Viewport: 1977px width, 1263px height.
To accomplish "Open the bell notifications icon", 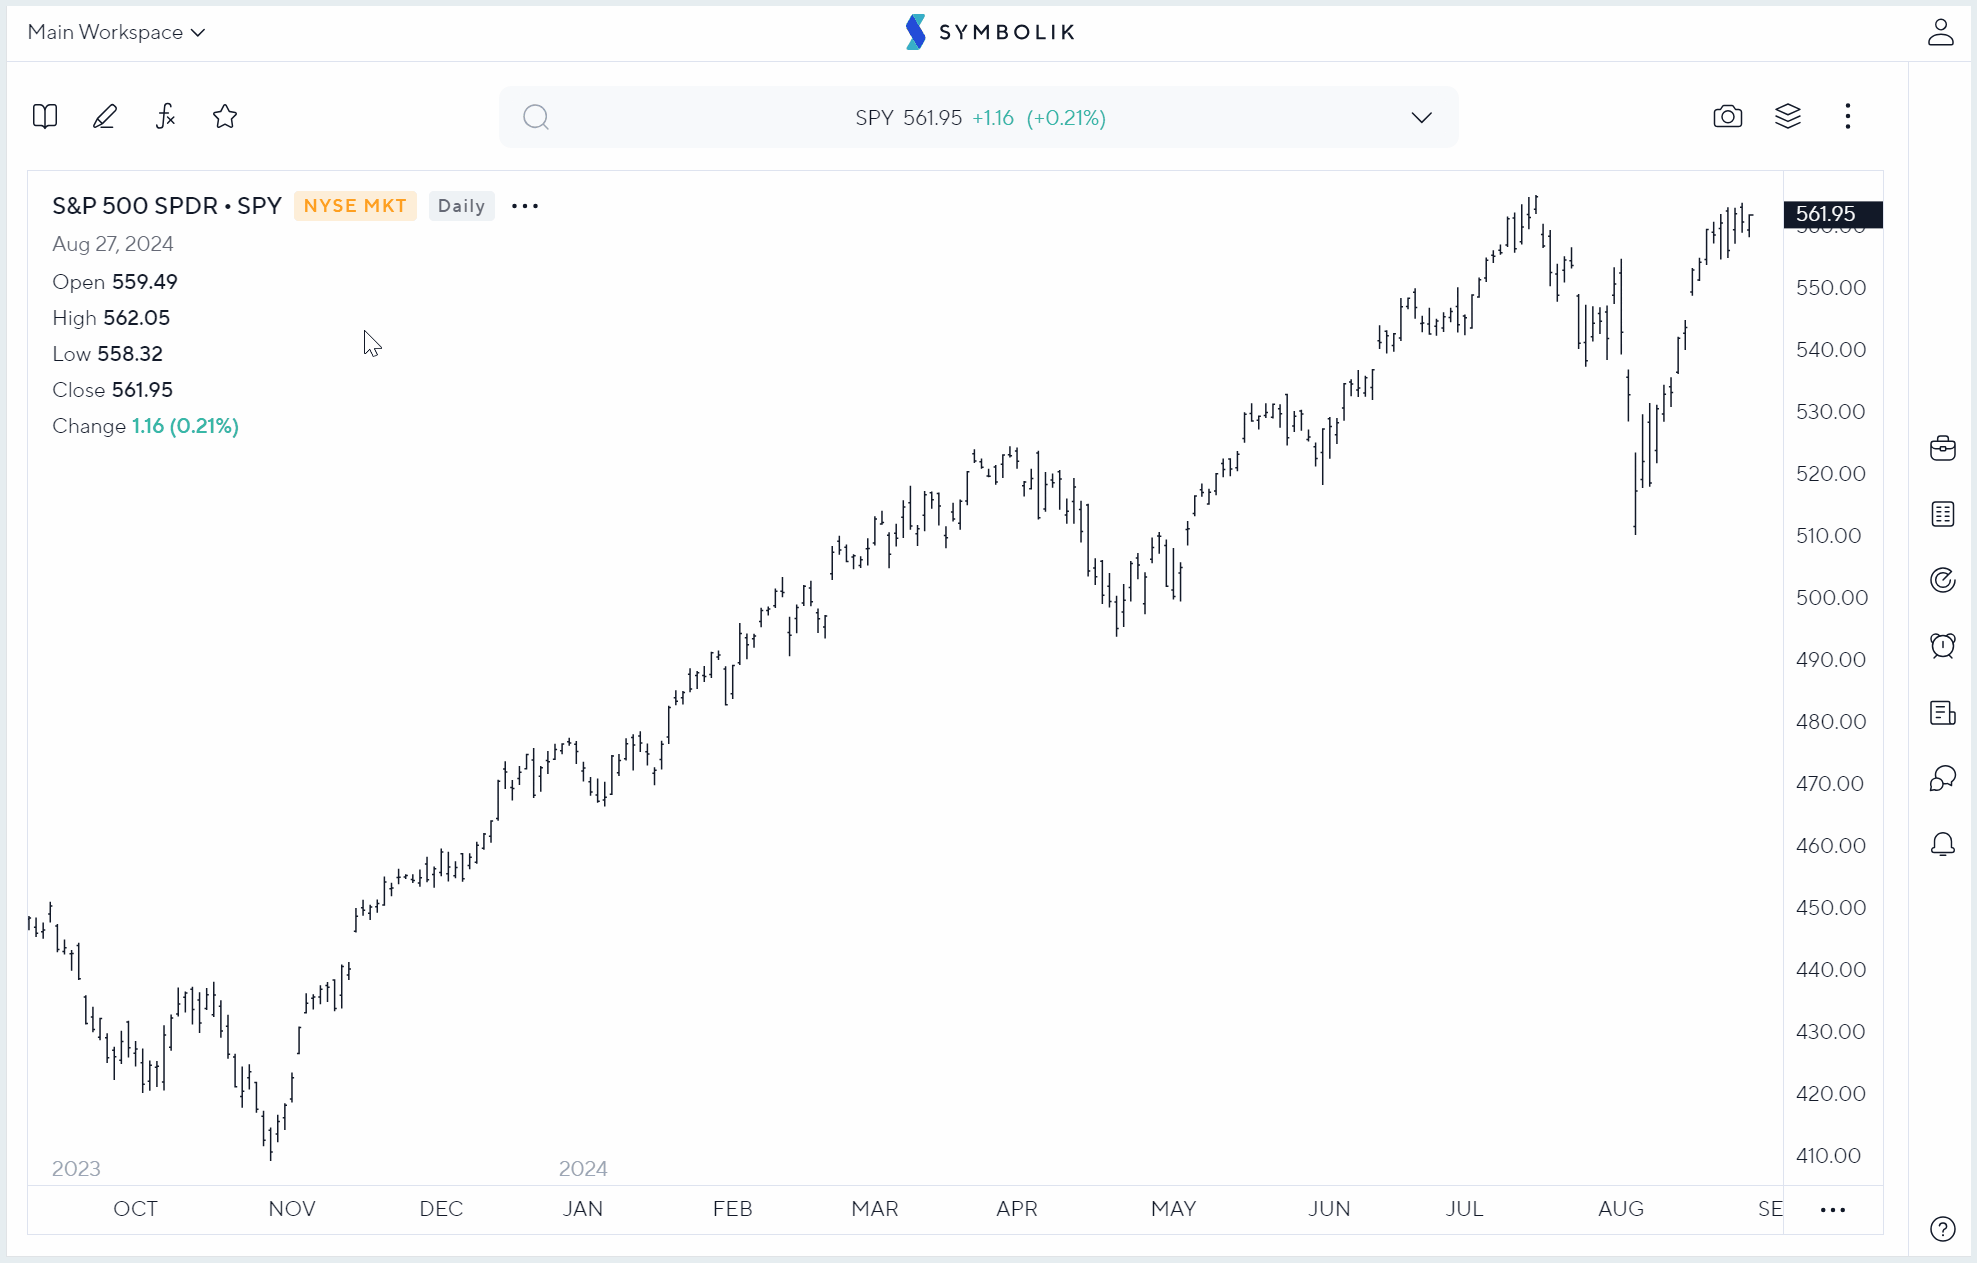I will 1942,845.
